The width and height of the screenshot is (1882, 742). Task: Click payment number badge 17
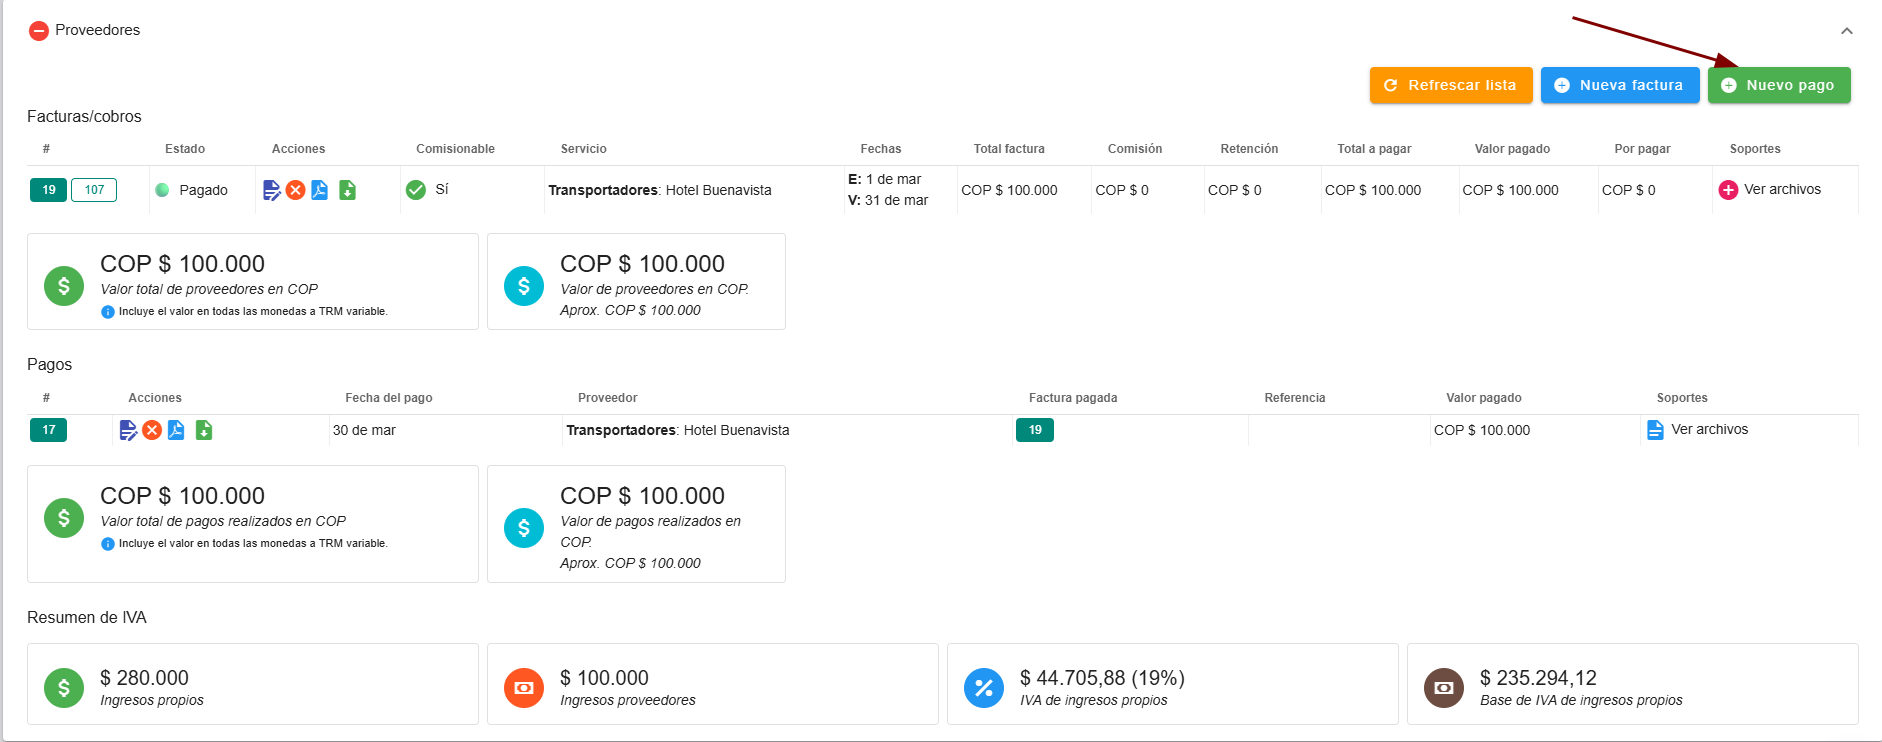tap(48, 430)
